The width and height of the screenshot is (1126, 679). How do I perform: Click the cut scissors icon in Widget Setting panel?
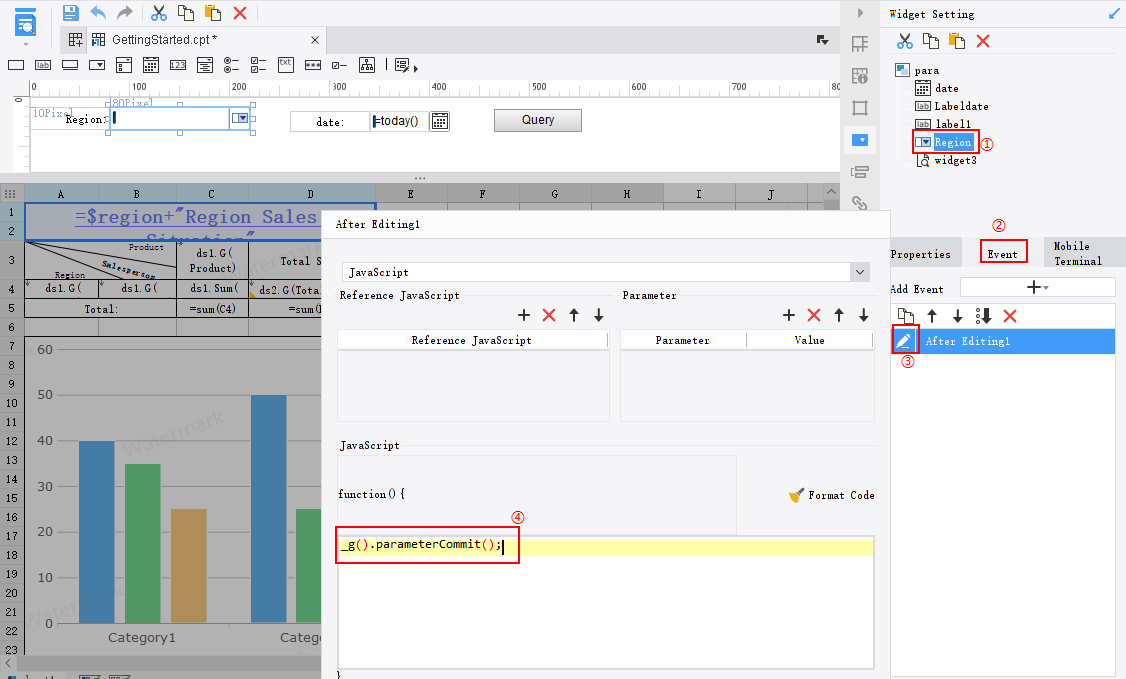[905, 40]
